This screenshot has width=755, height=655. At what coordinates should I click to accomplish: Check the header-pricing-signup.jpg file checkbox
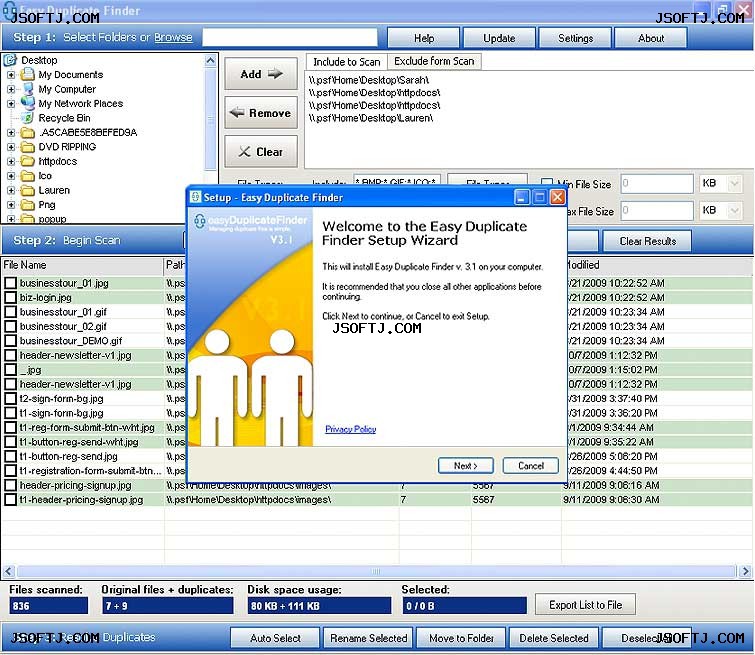click(10, 485)
